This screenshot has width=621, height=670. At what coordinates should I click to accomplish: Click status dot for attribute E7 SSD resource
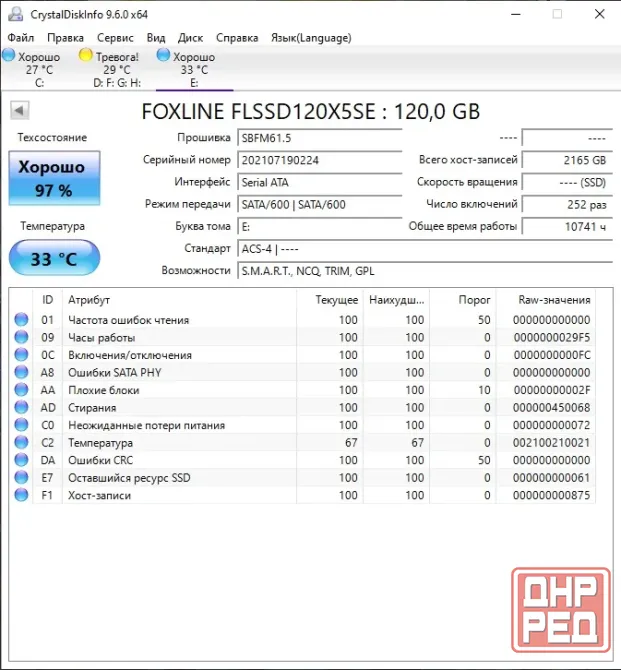[x=21, y=477]
